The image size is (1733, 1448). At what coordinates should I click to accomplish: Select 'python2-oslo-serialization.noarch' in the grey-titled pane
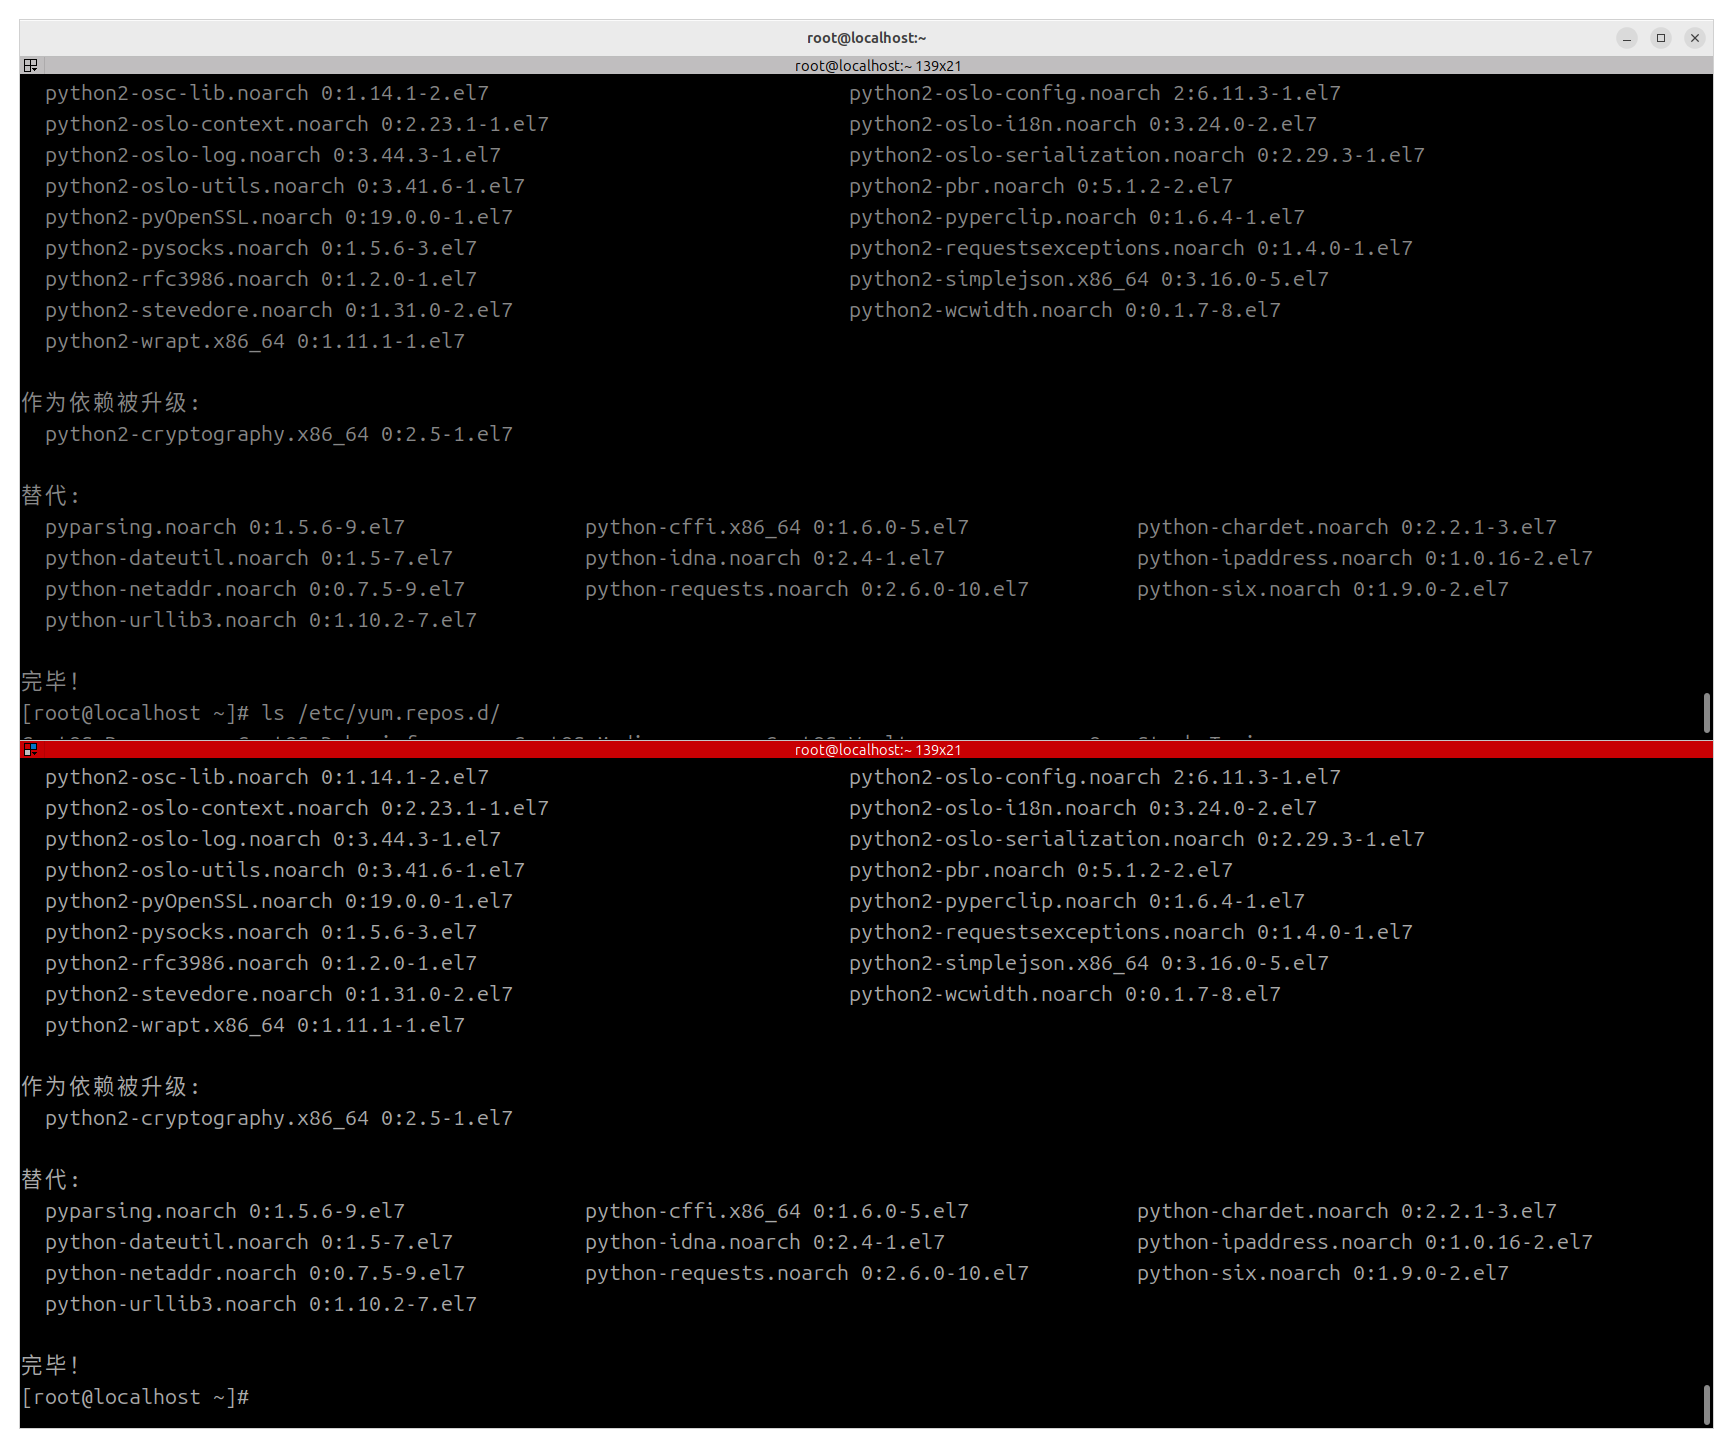point(1047,155)
